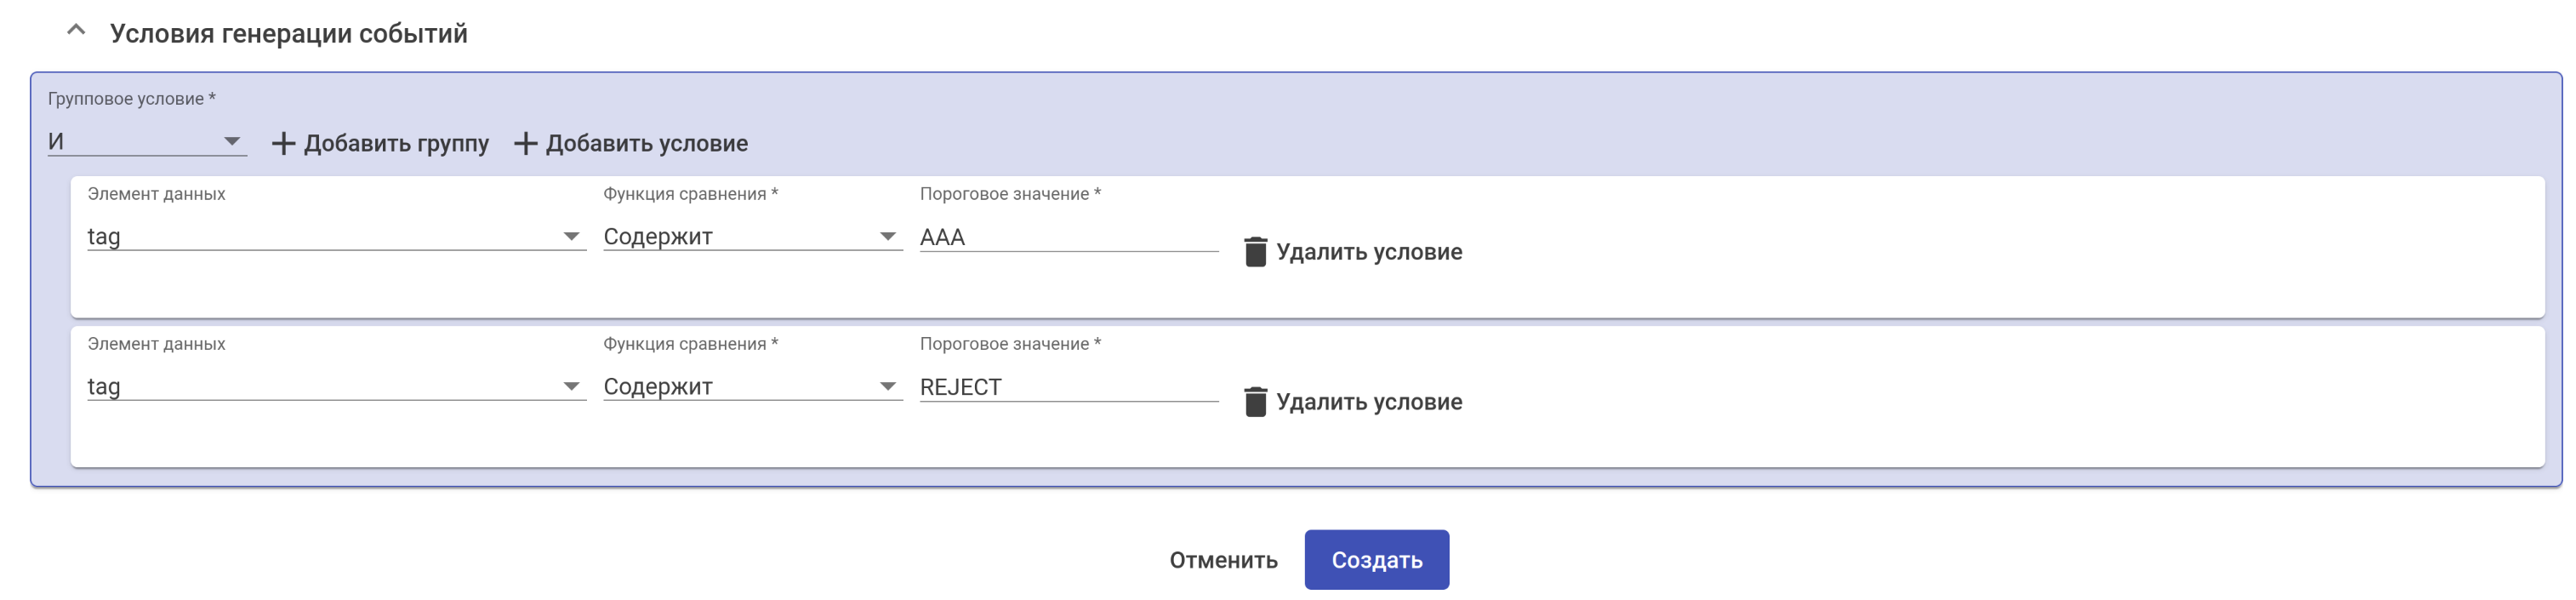
Task: Click the Добавить условие label
Action: pos(646,144)
